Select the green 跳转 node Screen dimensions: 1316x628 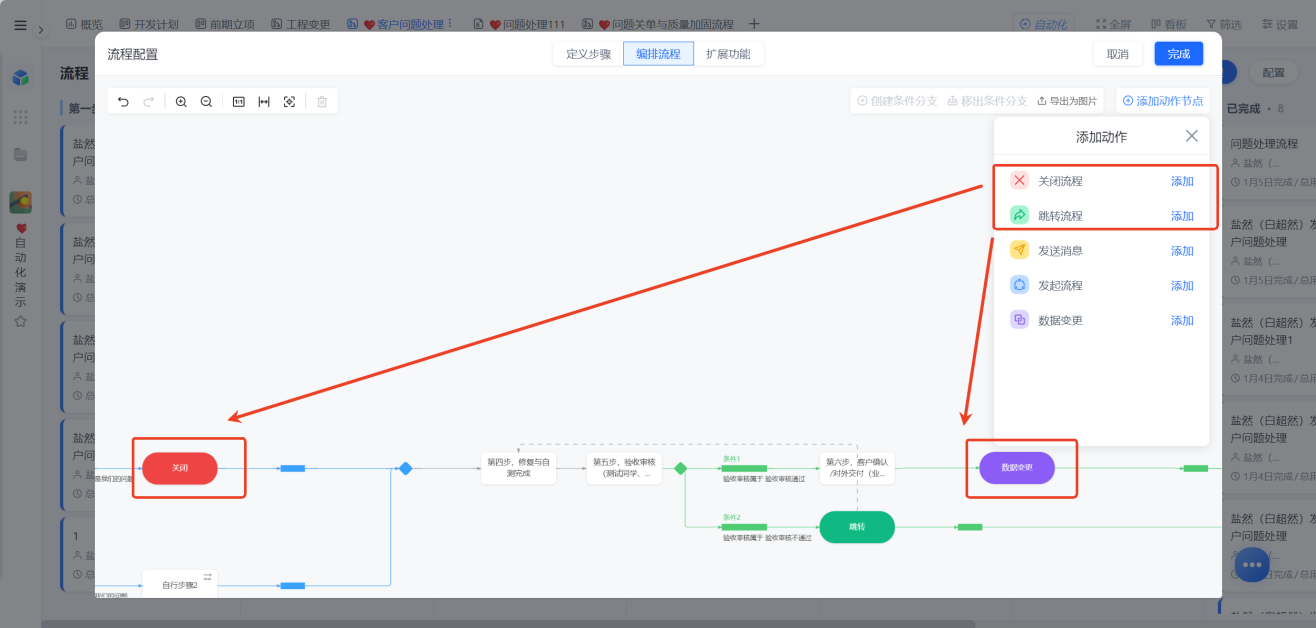(857, 527)
